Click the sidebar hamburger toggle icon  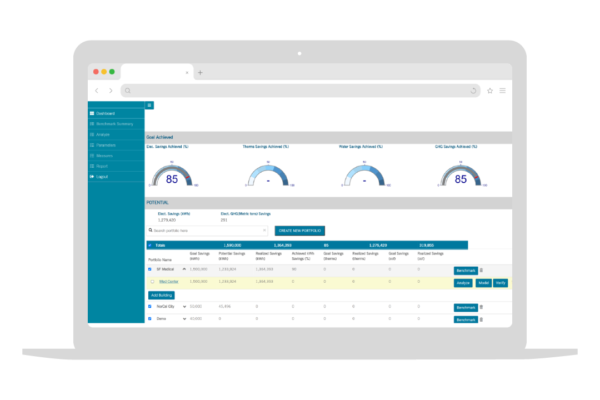[150, 104]
